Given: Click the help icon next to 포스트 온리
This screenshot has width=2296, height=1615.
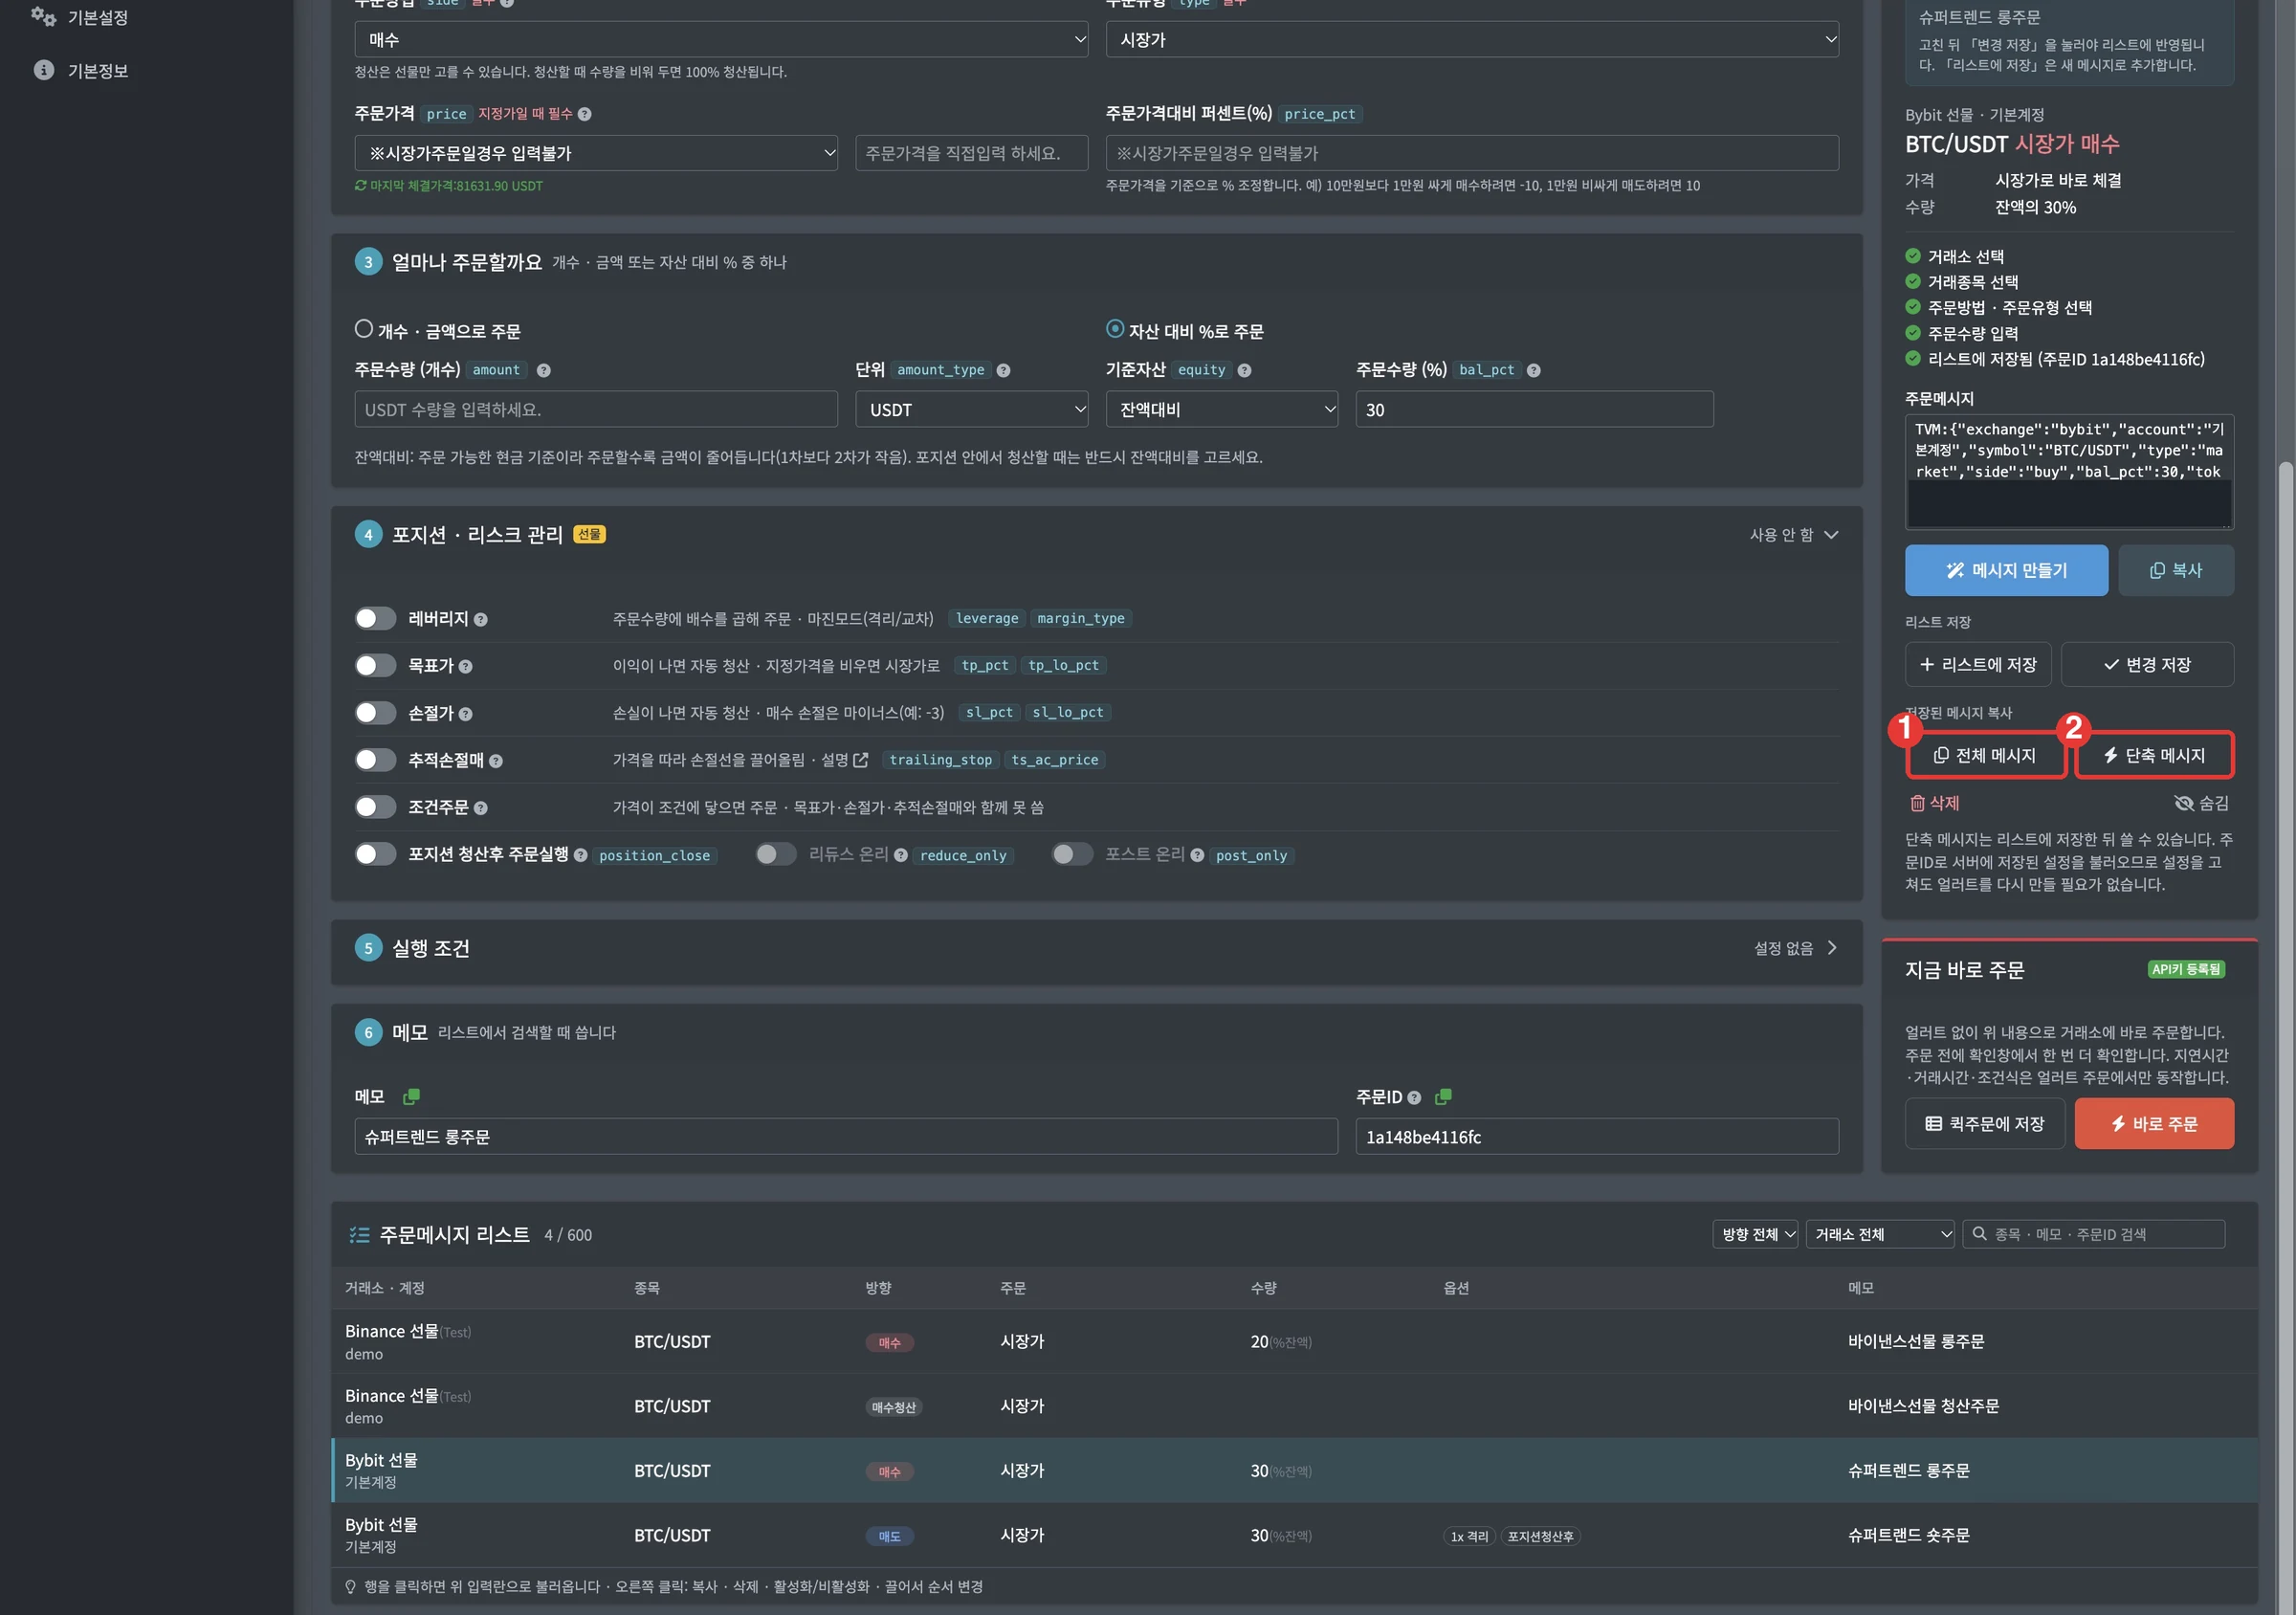Looking at the screenshot, I should [1197, 856].
